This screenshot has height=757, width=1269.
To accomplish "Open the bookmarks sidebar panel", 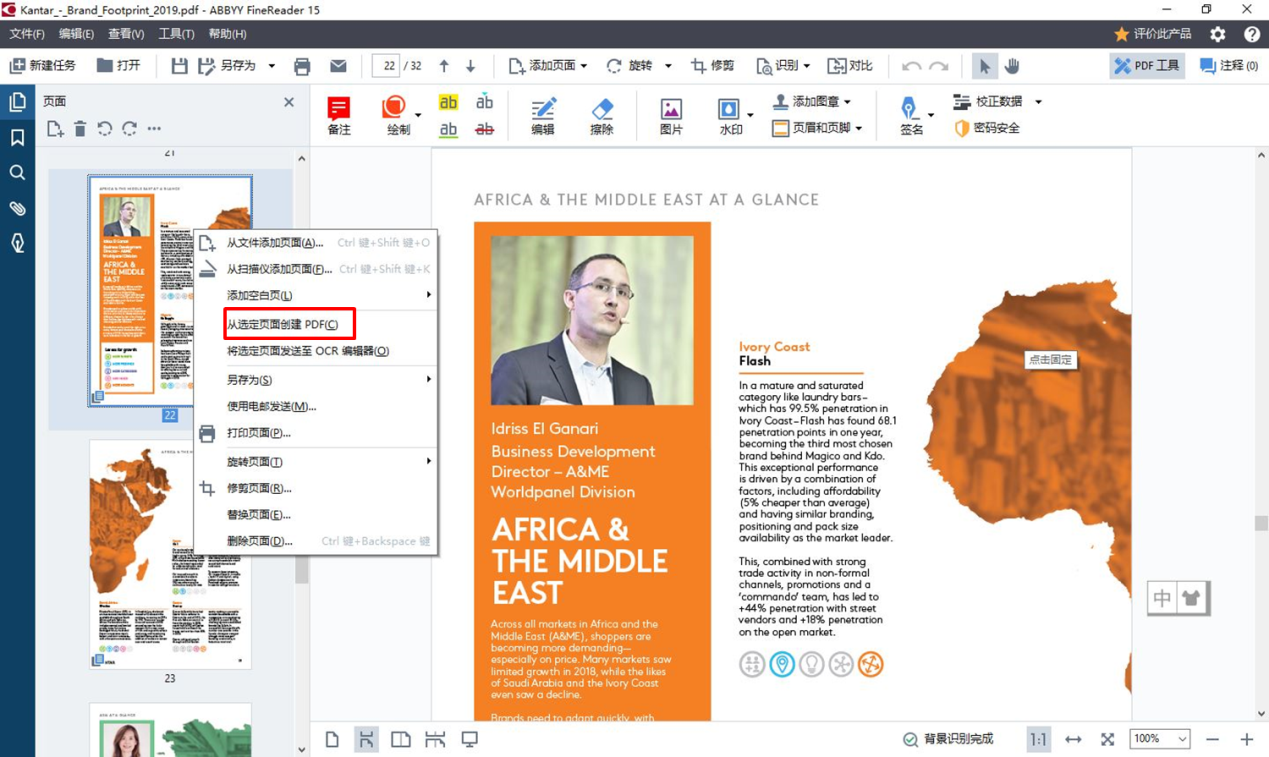I will click(18, 137).
